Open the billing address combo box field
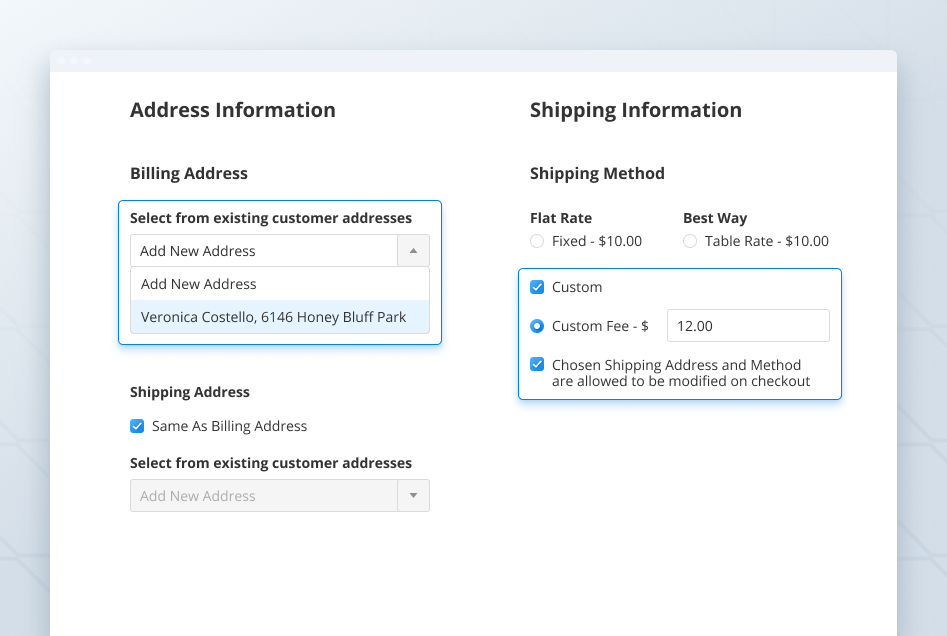 pyautogui.click(x=265, y=250)
